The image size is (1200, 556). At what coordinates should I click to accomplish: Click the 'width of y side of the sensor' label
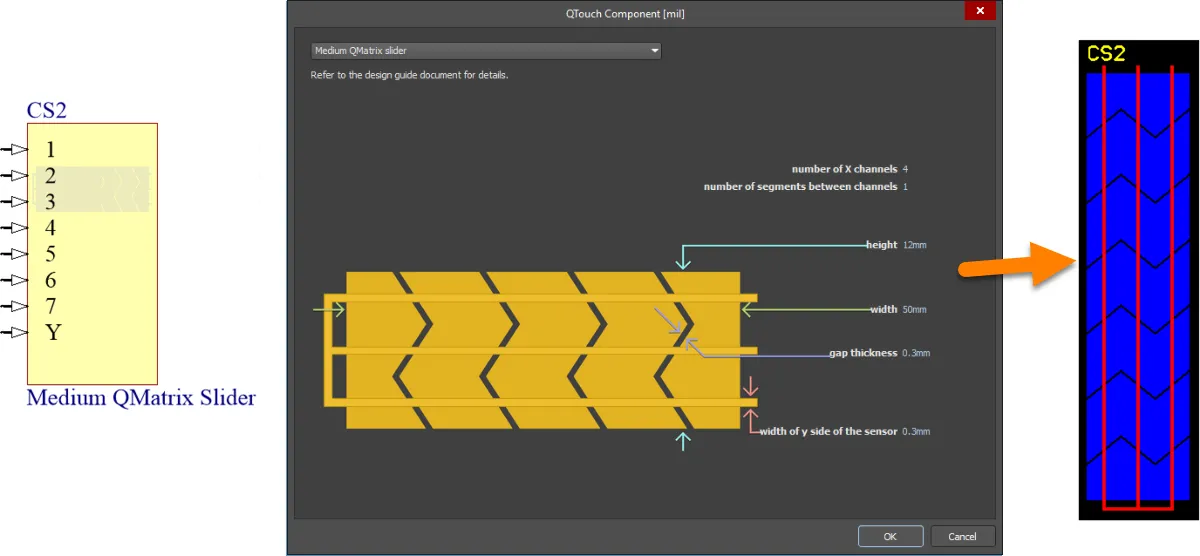tap(828, 432)
